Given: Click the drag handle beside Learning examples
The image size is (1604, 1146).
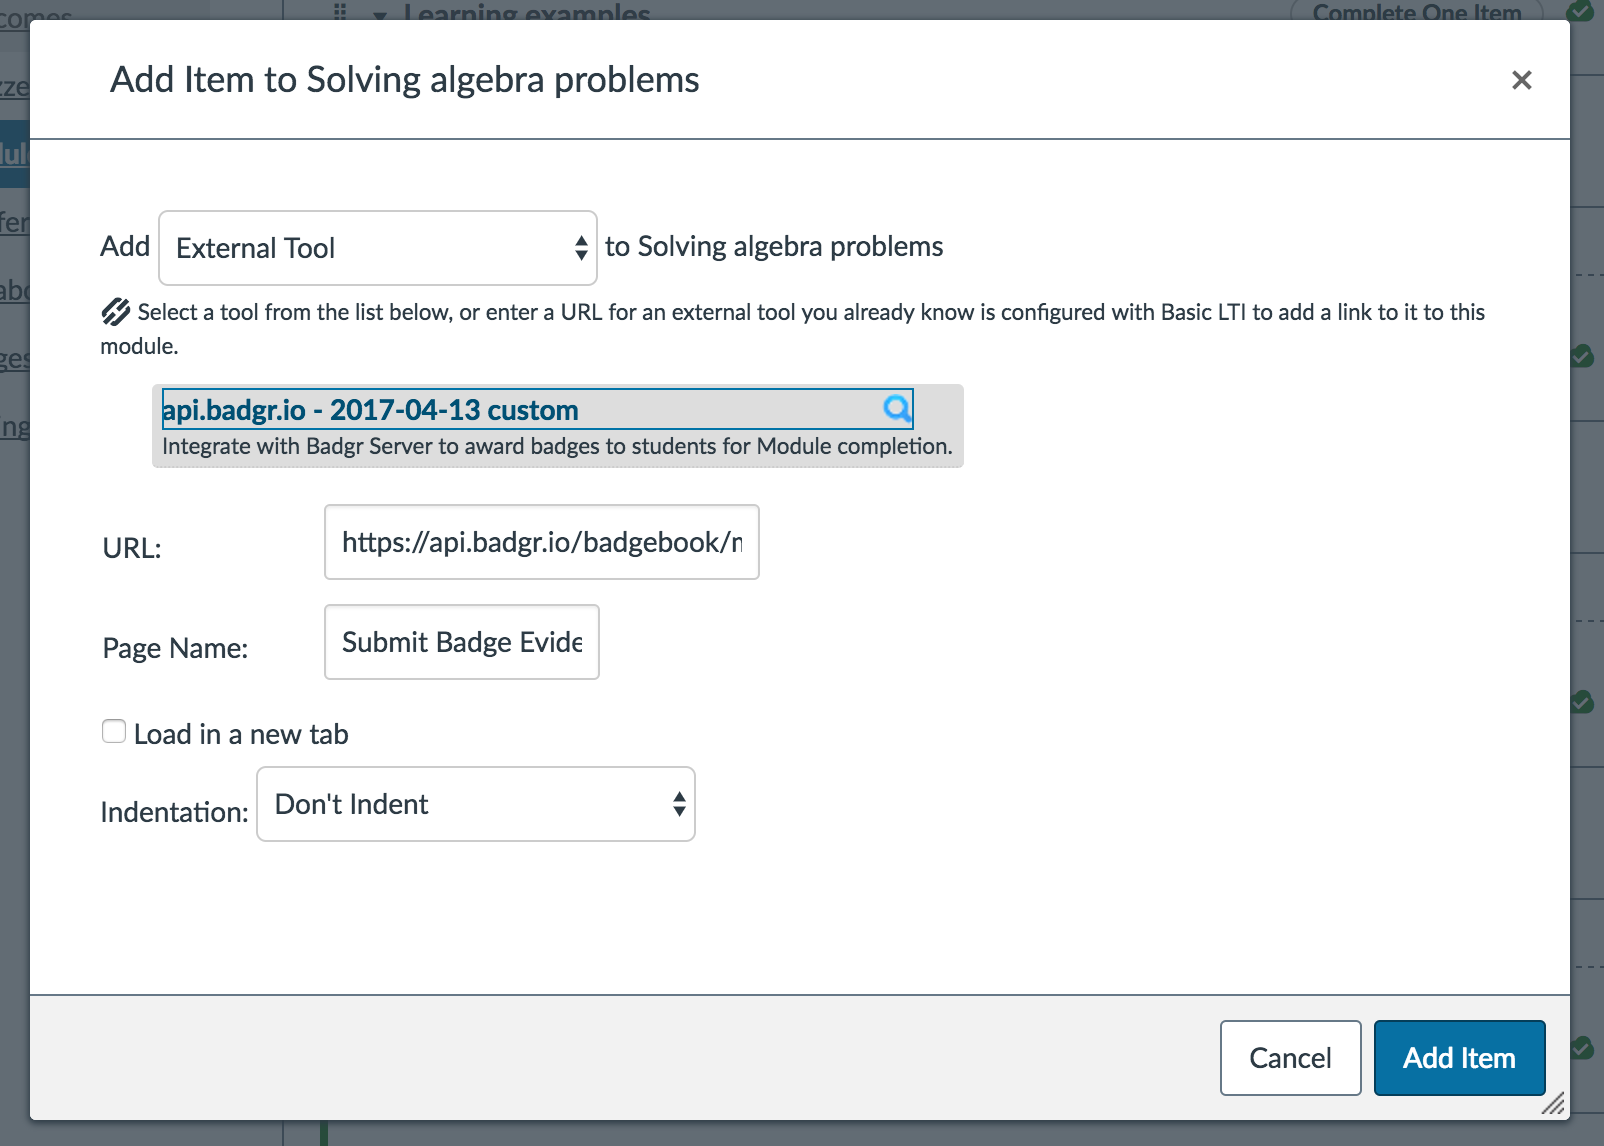Looking at the screenshot, I should click(340, 12).
